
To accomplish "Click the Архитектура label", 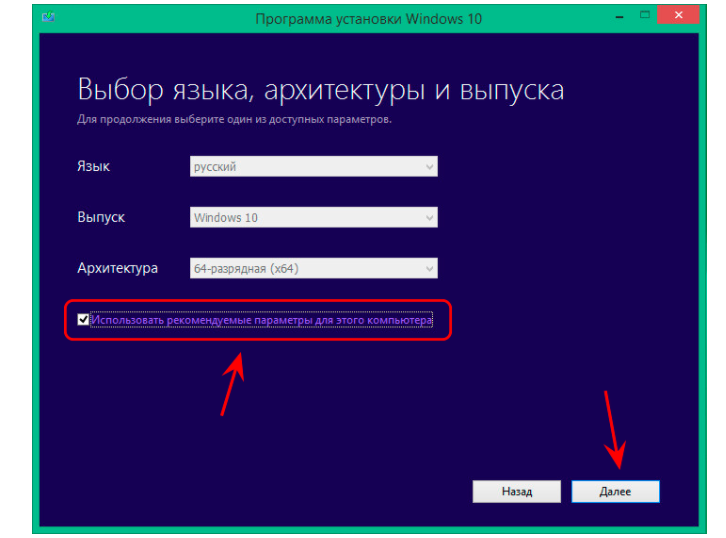I will [x=118, y=269].
